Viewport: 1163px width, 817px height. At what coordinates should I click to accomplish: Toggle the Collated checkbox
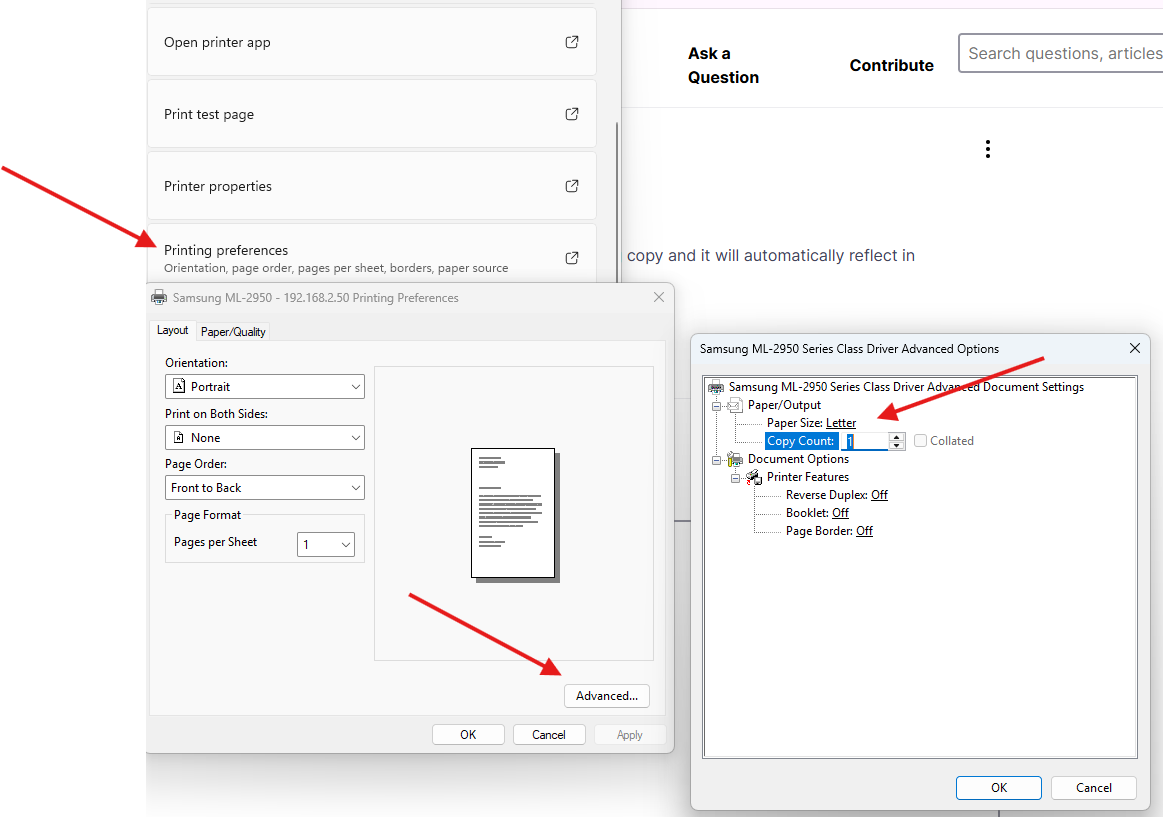920,440
